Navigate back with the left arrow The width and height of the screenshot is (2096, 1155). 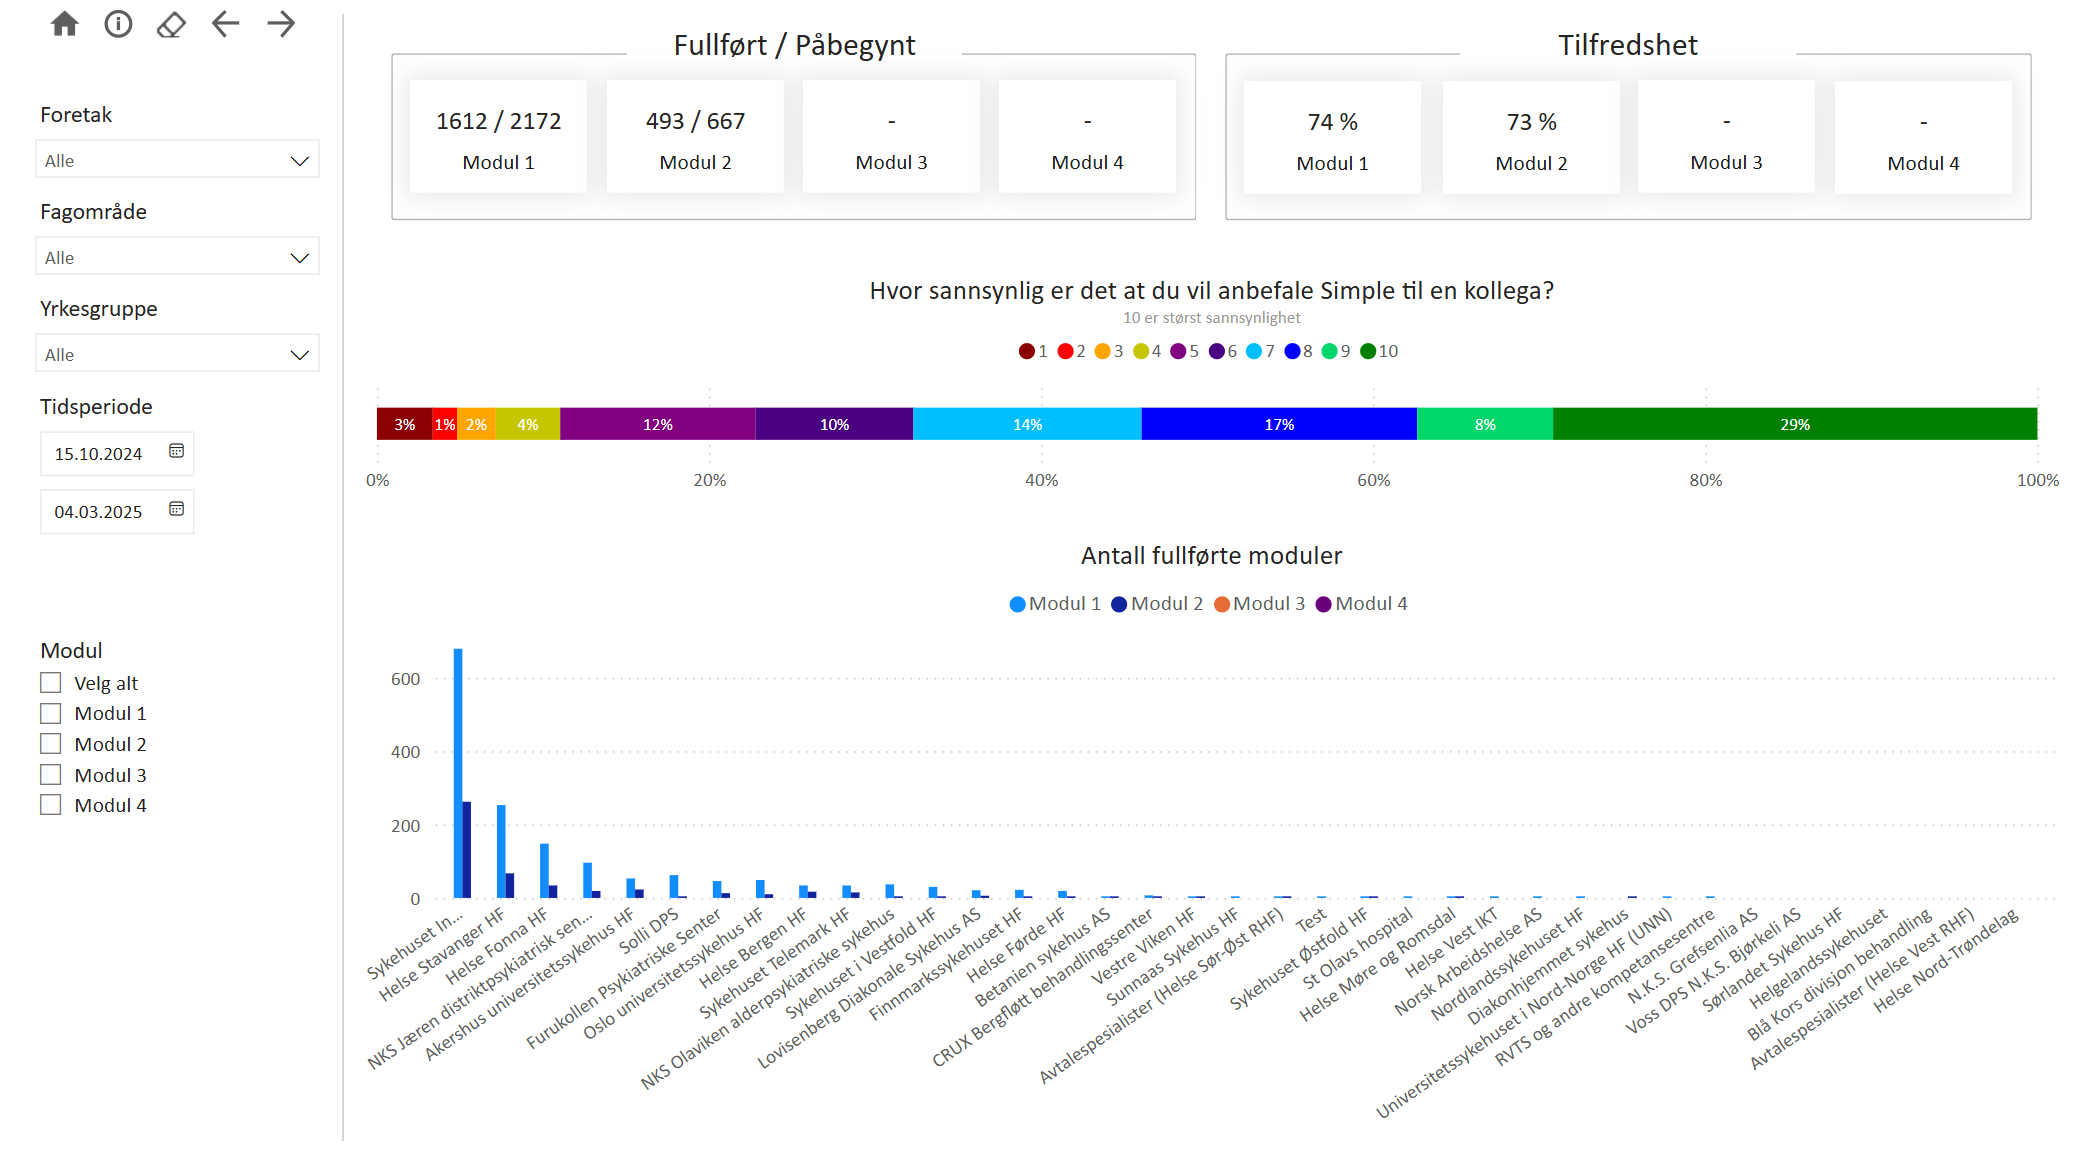226,24
